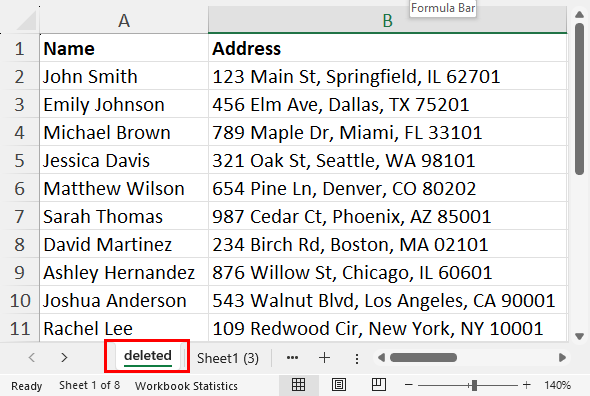Select cell containing Michael Brown
This screenshot has width=590, height=396.
point(124,132)
